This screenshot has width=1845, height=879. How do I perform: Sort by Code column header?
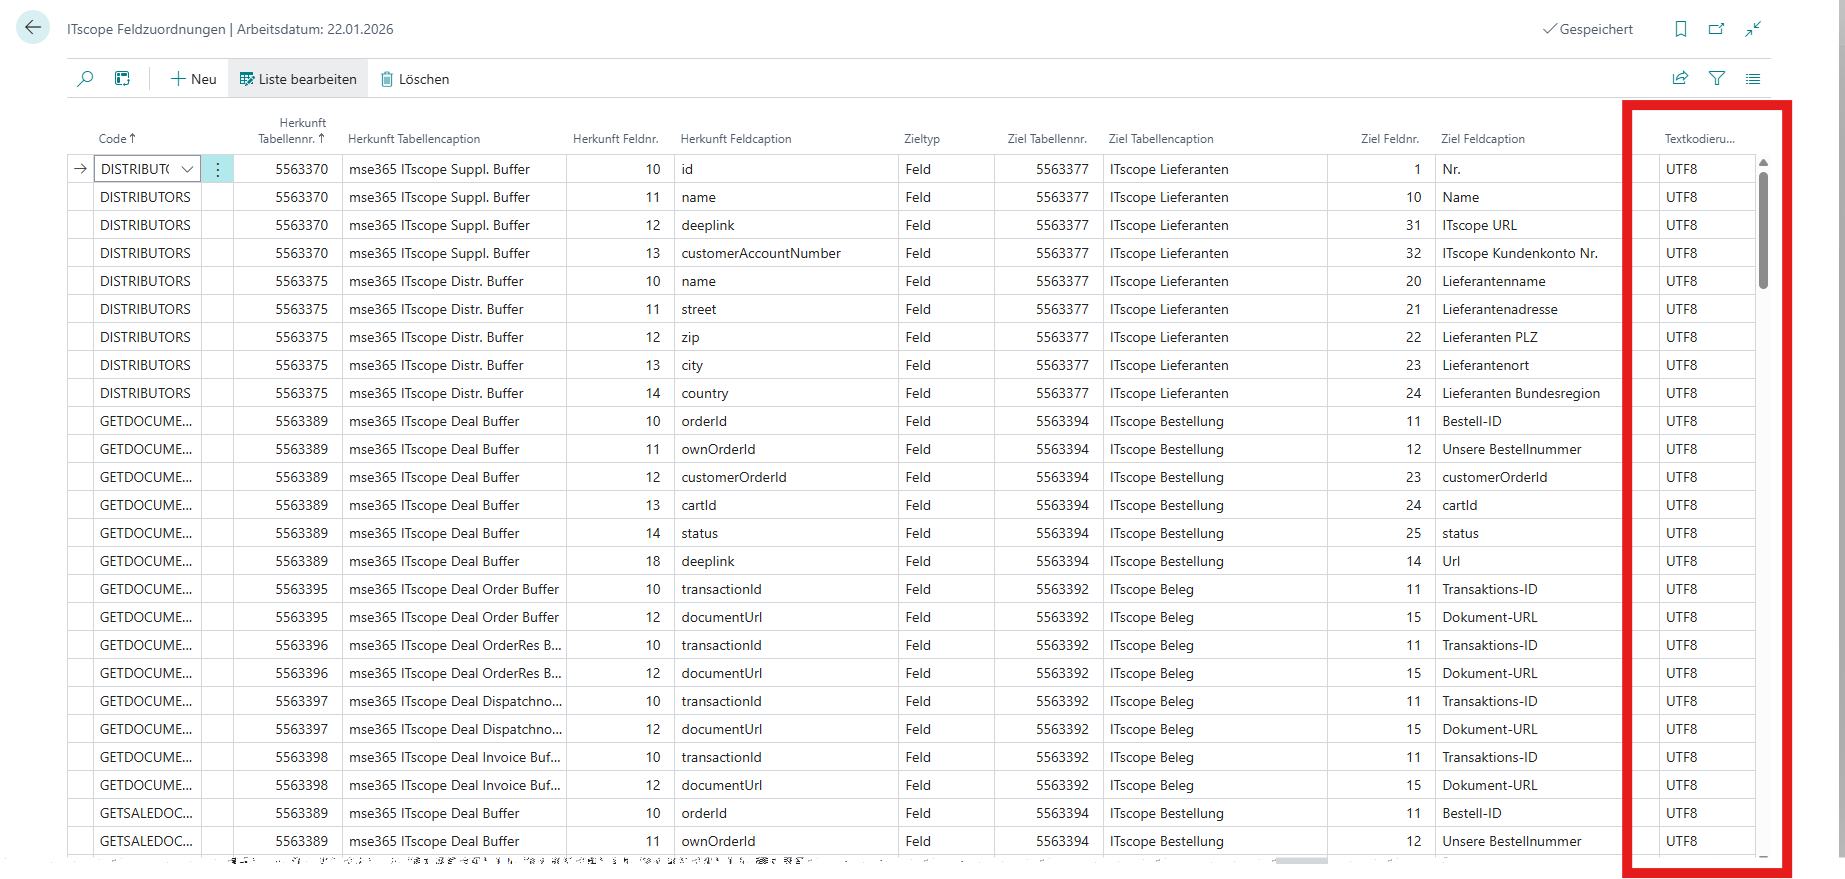coord(116,139)
